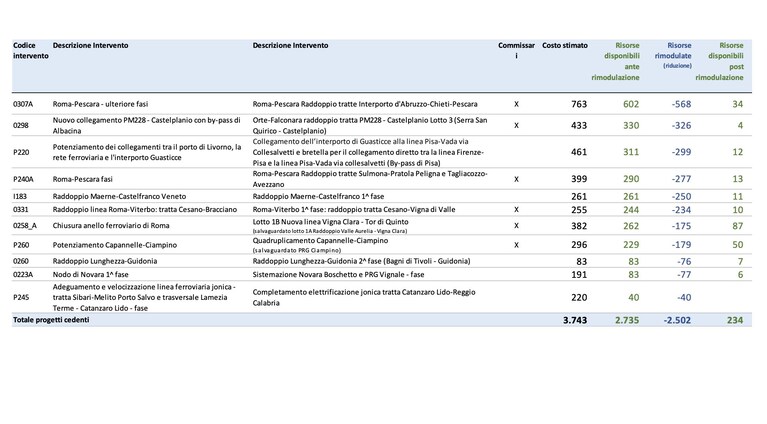Click the reduction value -568

681,104
